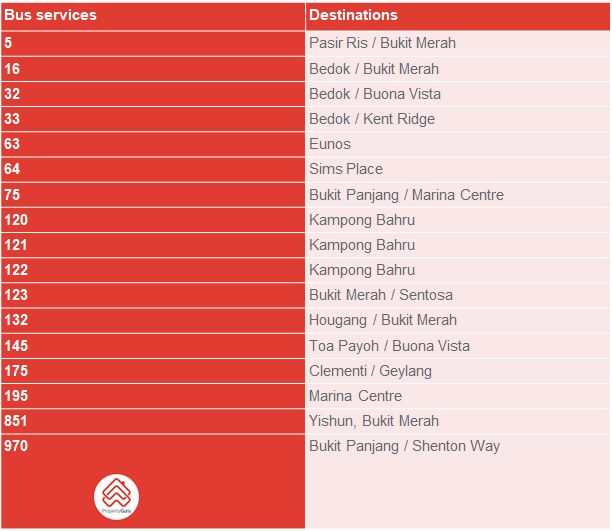Click the PropertyGuru logo icon

[116, 496]
